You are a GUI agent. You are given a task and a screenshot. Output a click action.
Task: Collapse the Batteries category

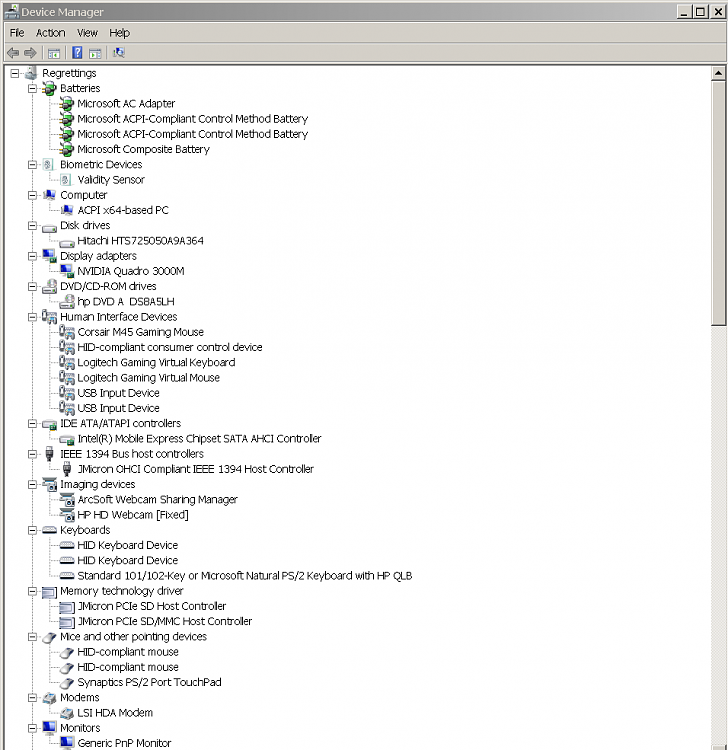(x=32, y=88)
